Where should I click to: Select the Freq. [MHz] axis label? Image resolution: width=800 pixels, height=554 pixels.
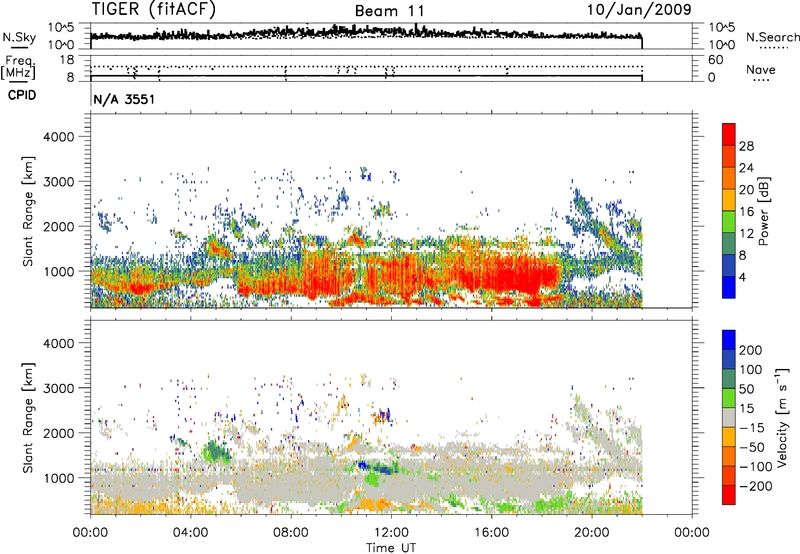18,68
